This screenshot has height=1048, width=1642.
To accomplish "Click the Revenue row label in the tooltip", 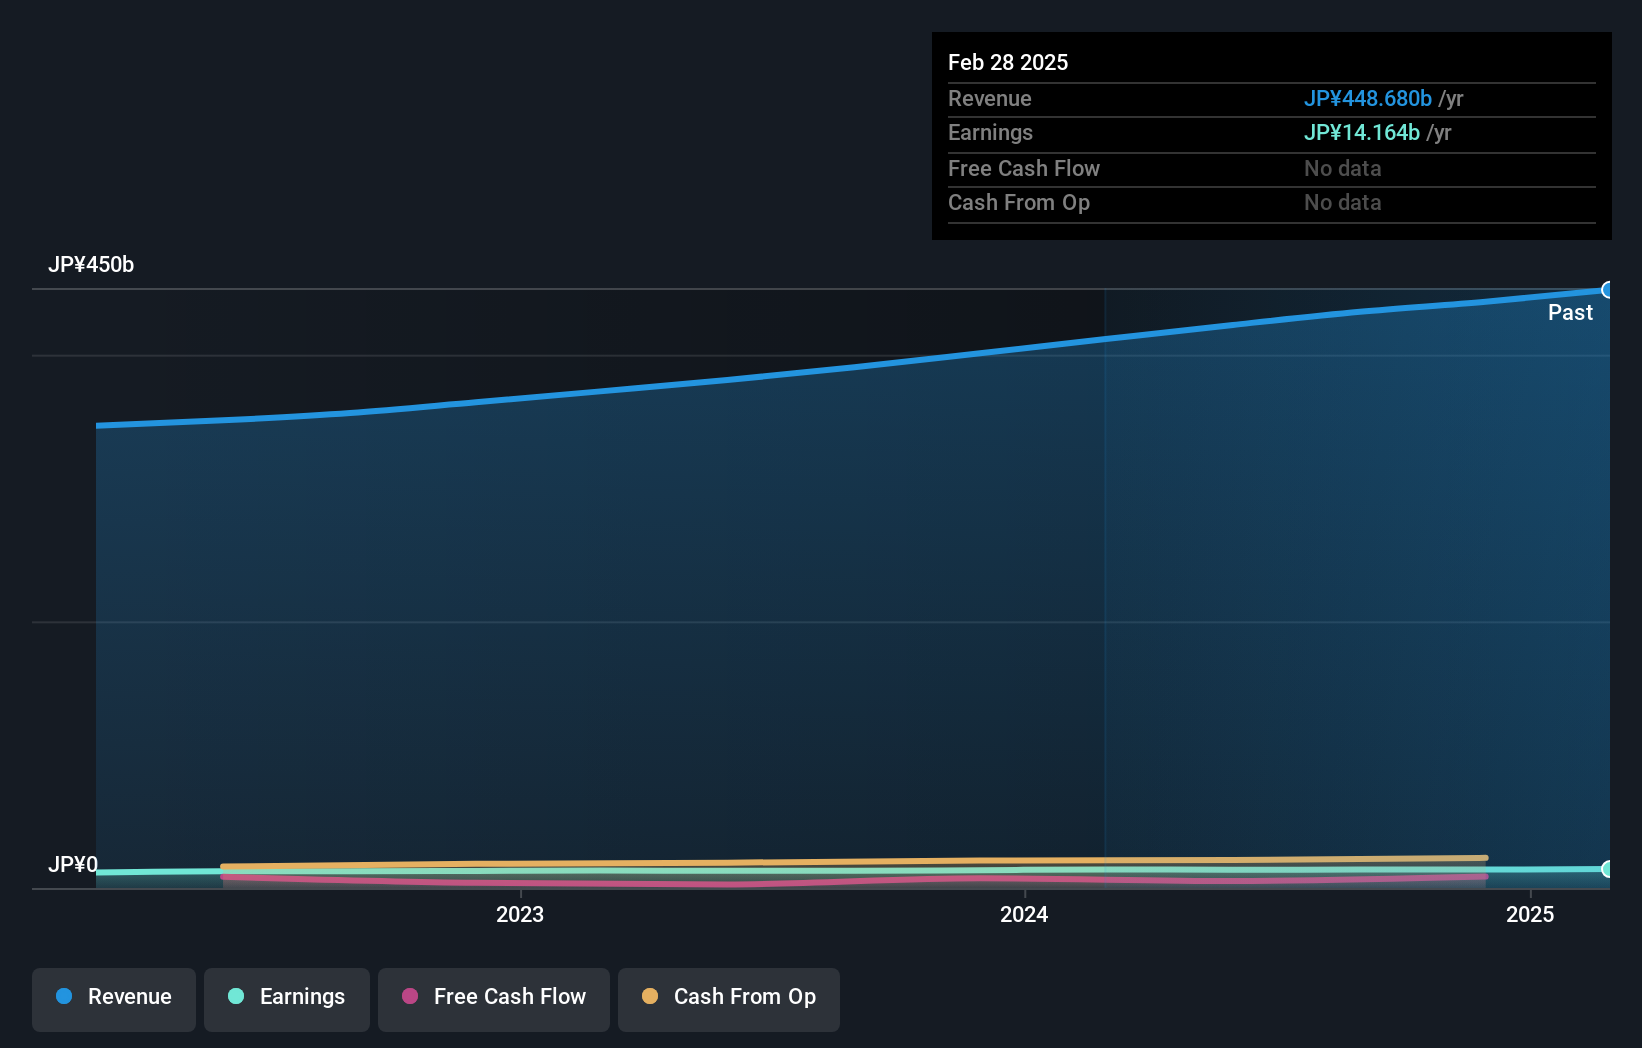I will tap(990, 98).
